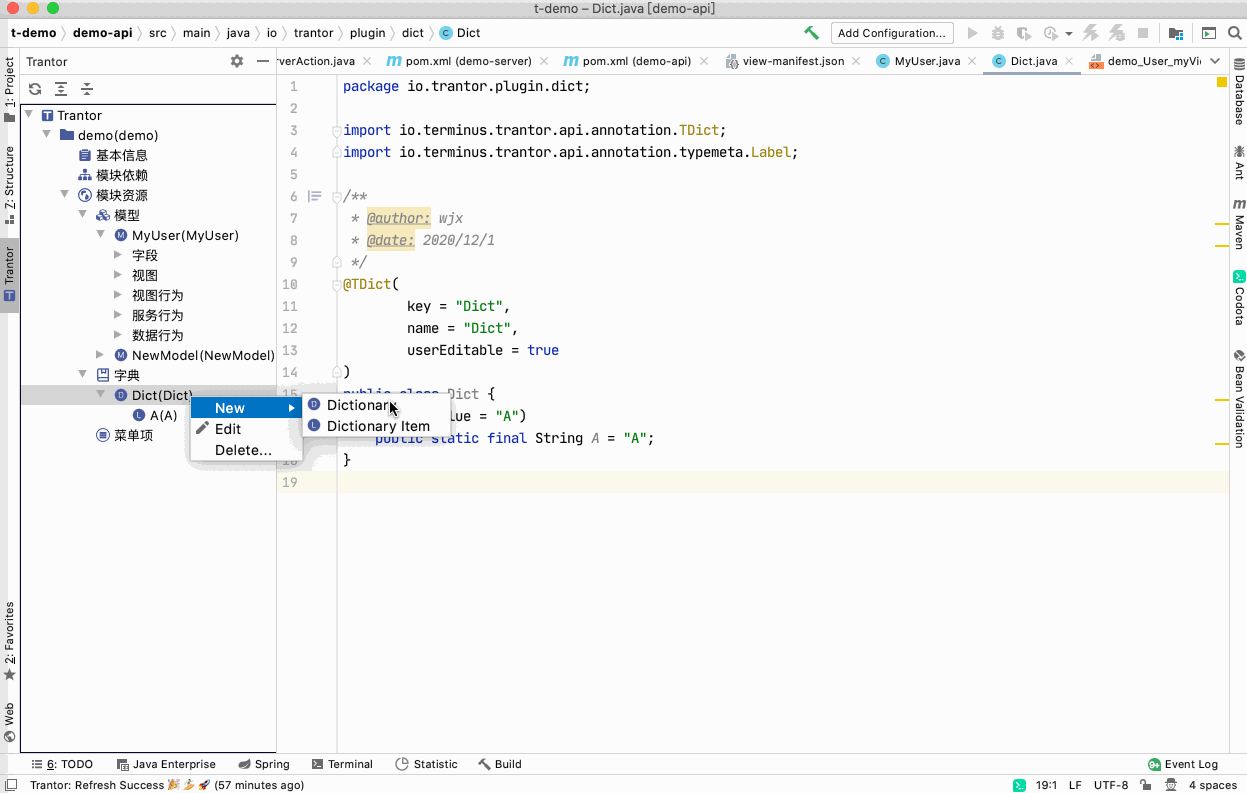1247x793 pixels.
Task: Open the Ant tool window
Action: (x=1238, y=161)
